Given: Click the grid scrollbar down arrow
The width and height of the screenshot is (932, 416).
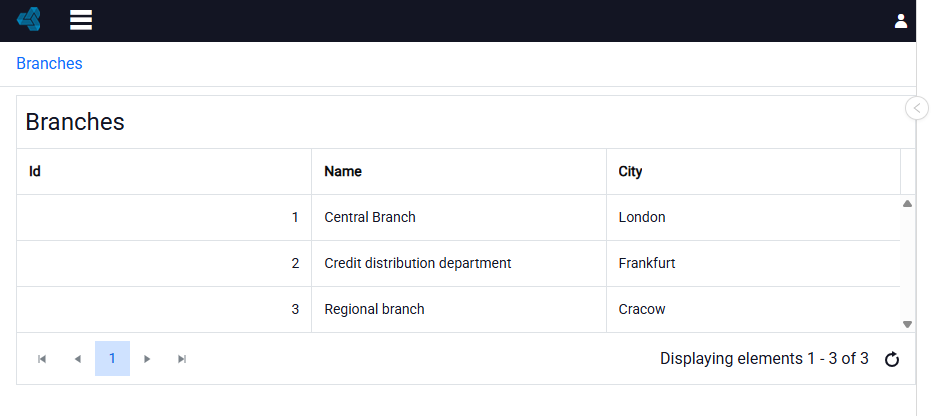Looking at the screenshot, I should pos(907,324).
